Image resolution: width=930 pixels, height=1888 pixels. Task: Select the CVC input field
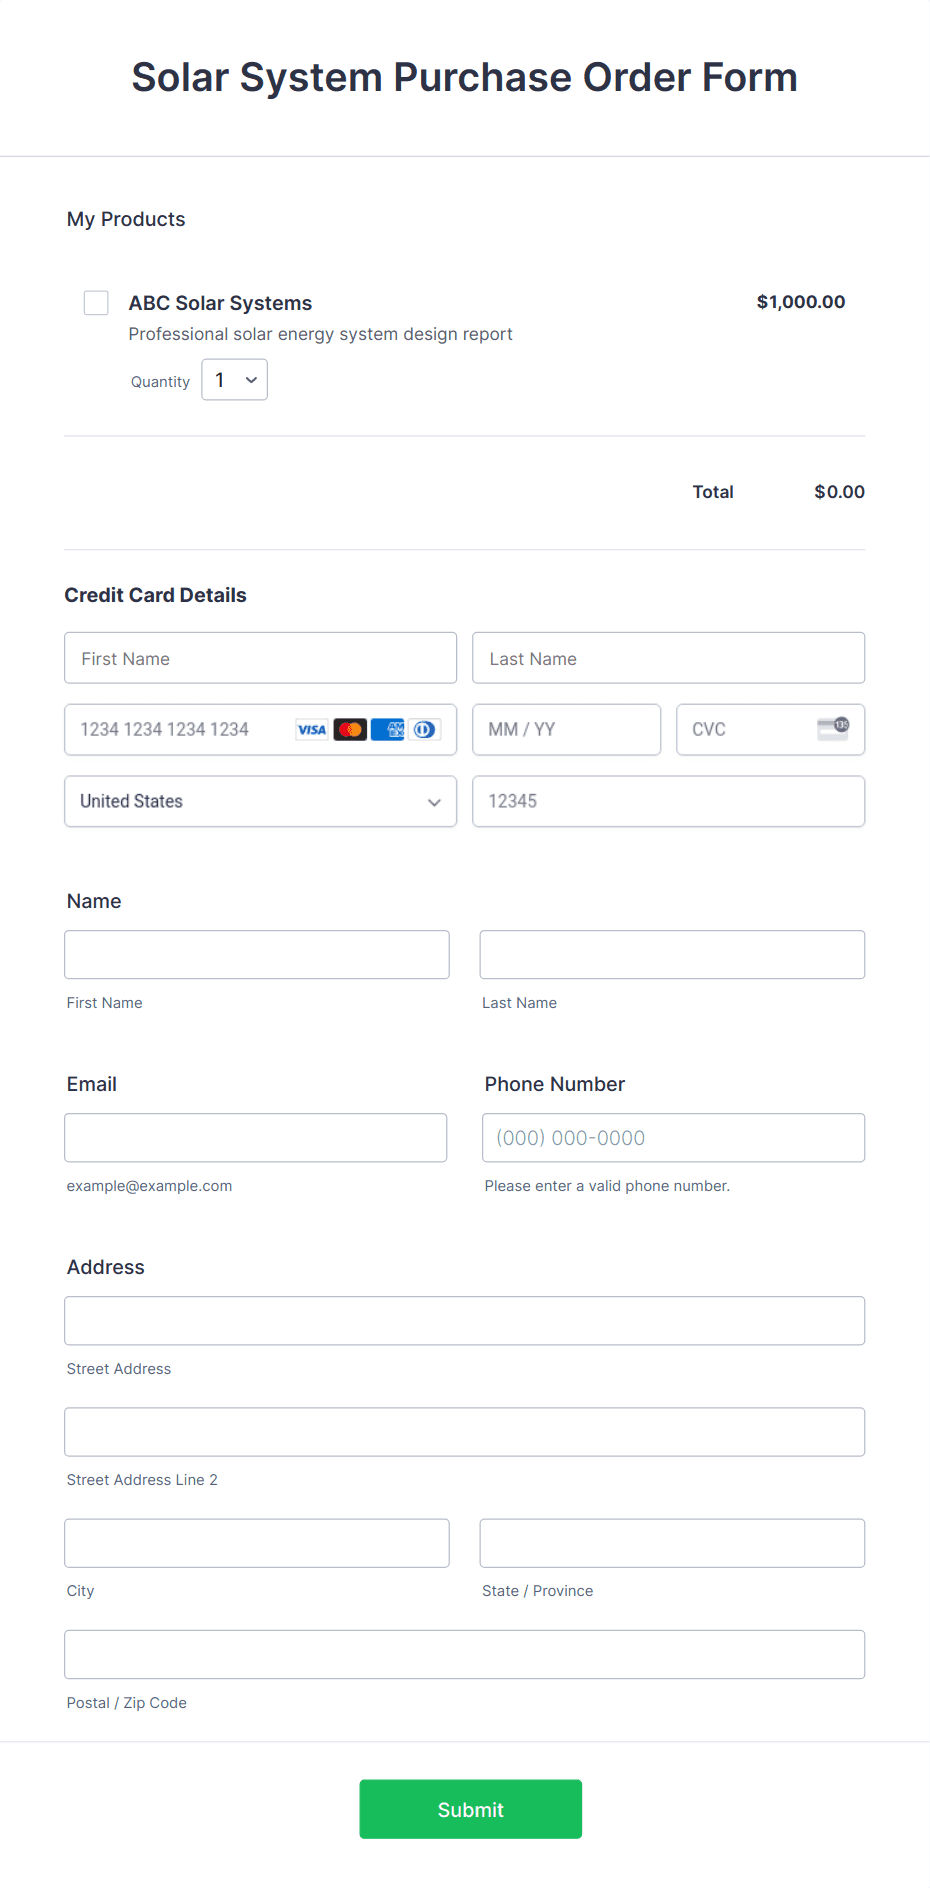coord(745,729)
